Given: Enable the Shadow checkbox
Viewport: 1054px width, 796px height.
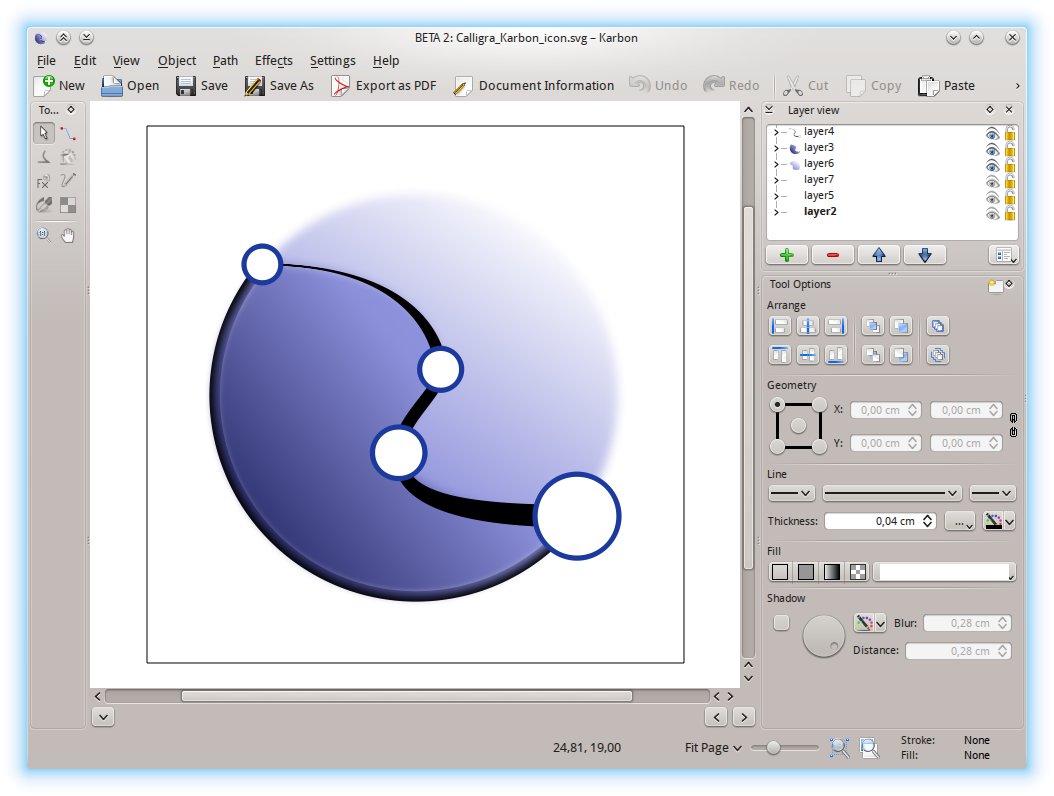Looking at the screenshot, I should 781,623.
